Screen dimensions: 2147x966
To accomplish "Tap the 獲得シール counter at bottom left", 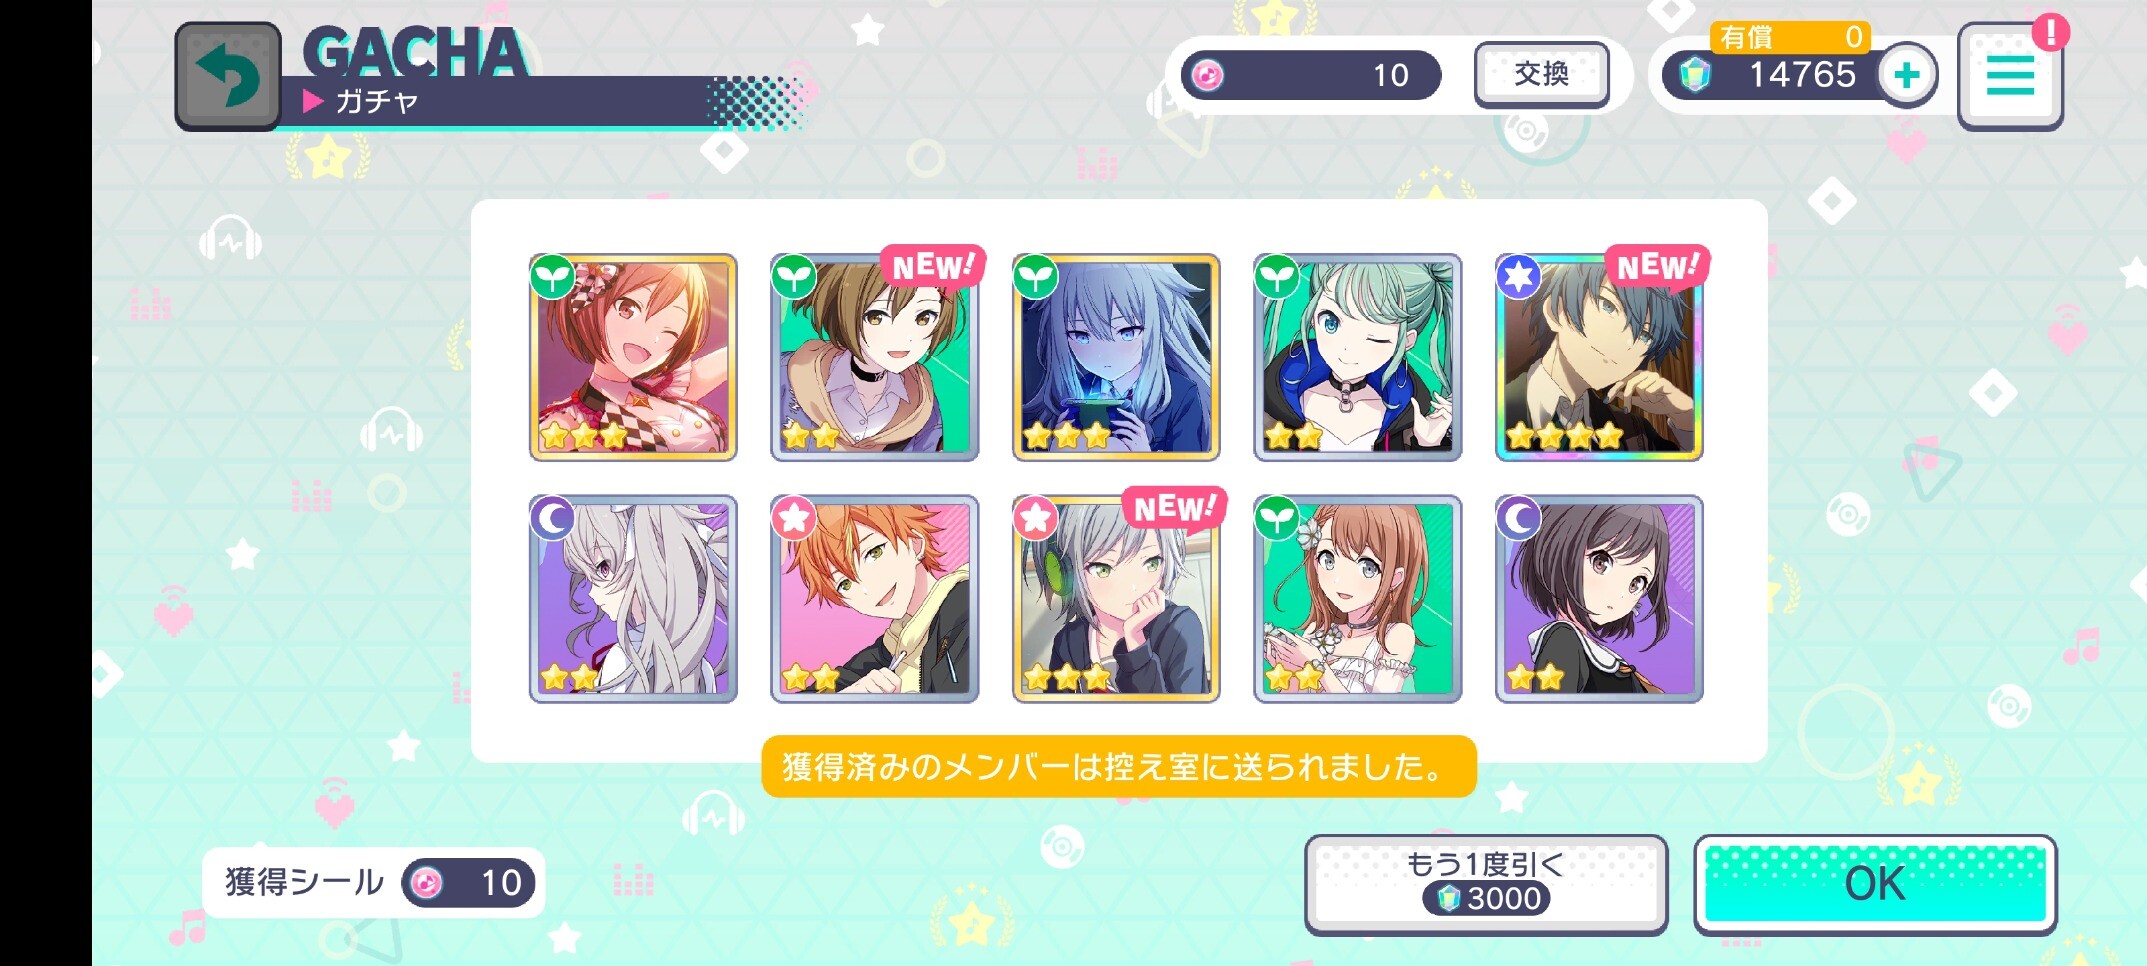I will pyautogui.click(x=373, y=882).
